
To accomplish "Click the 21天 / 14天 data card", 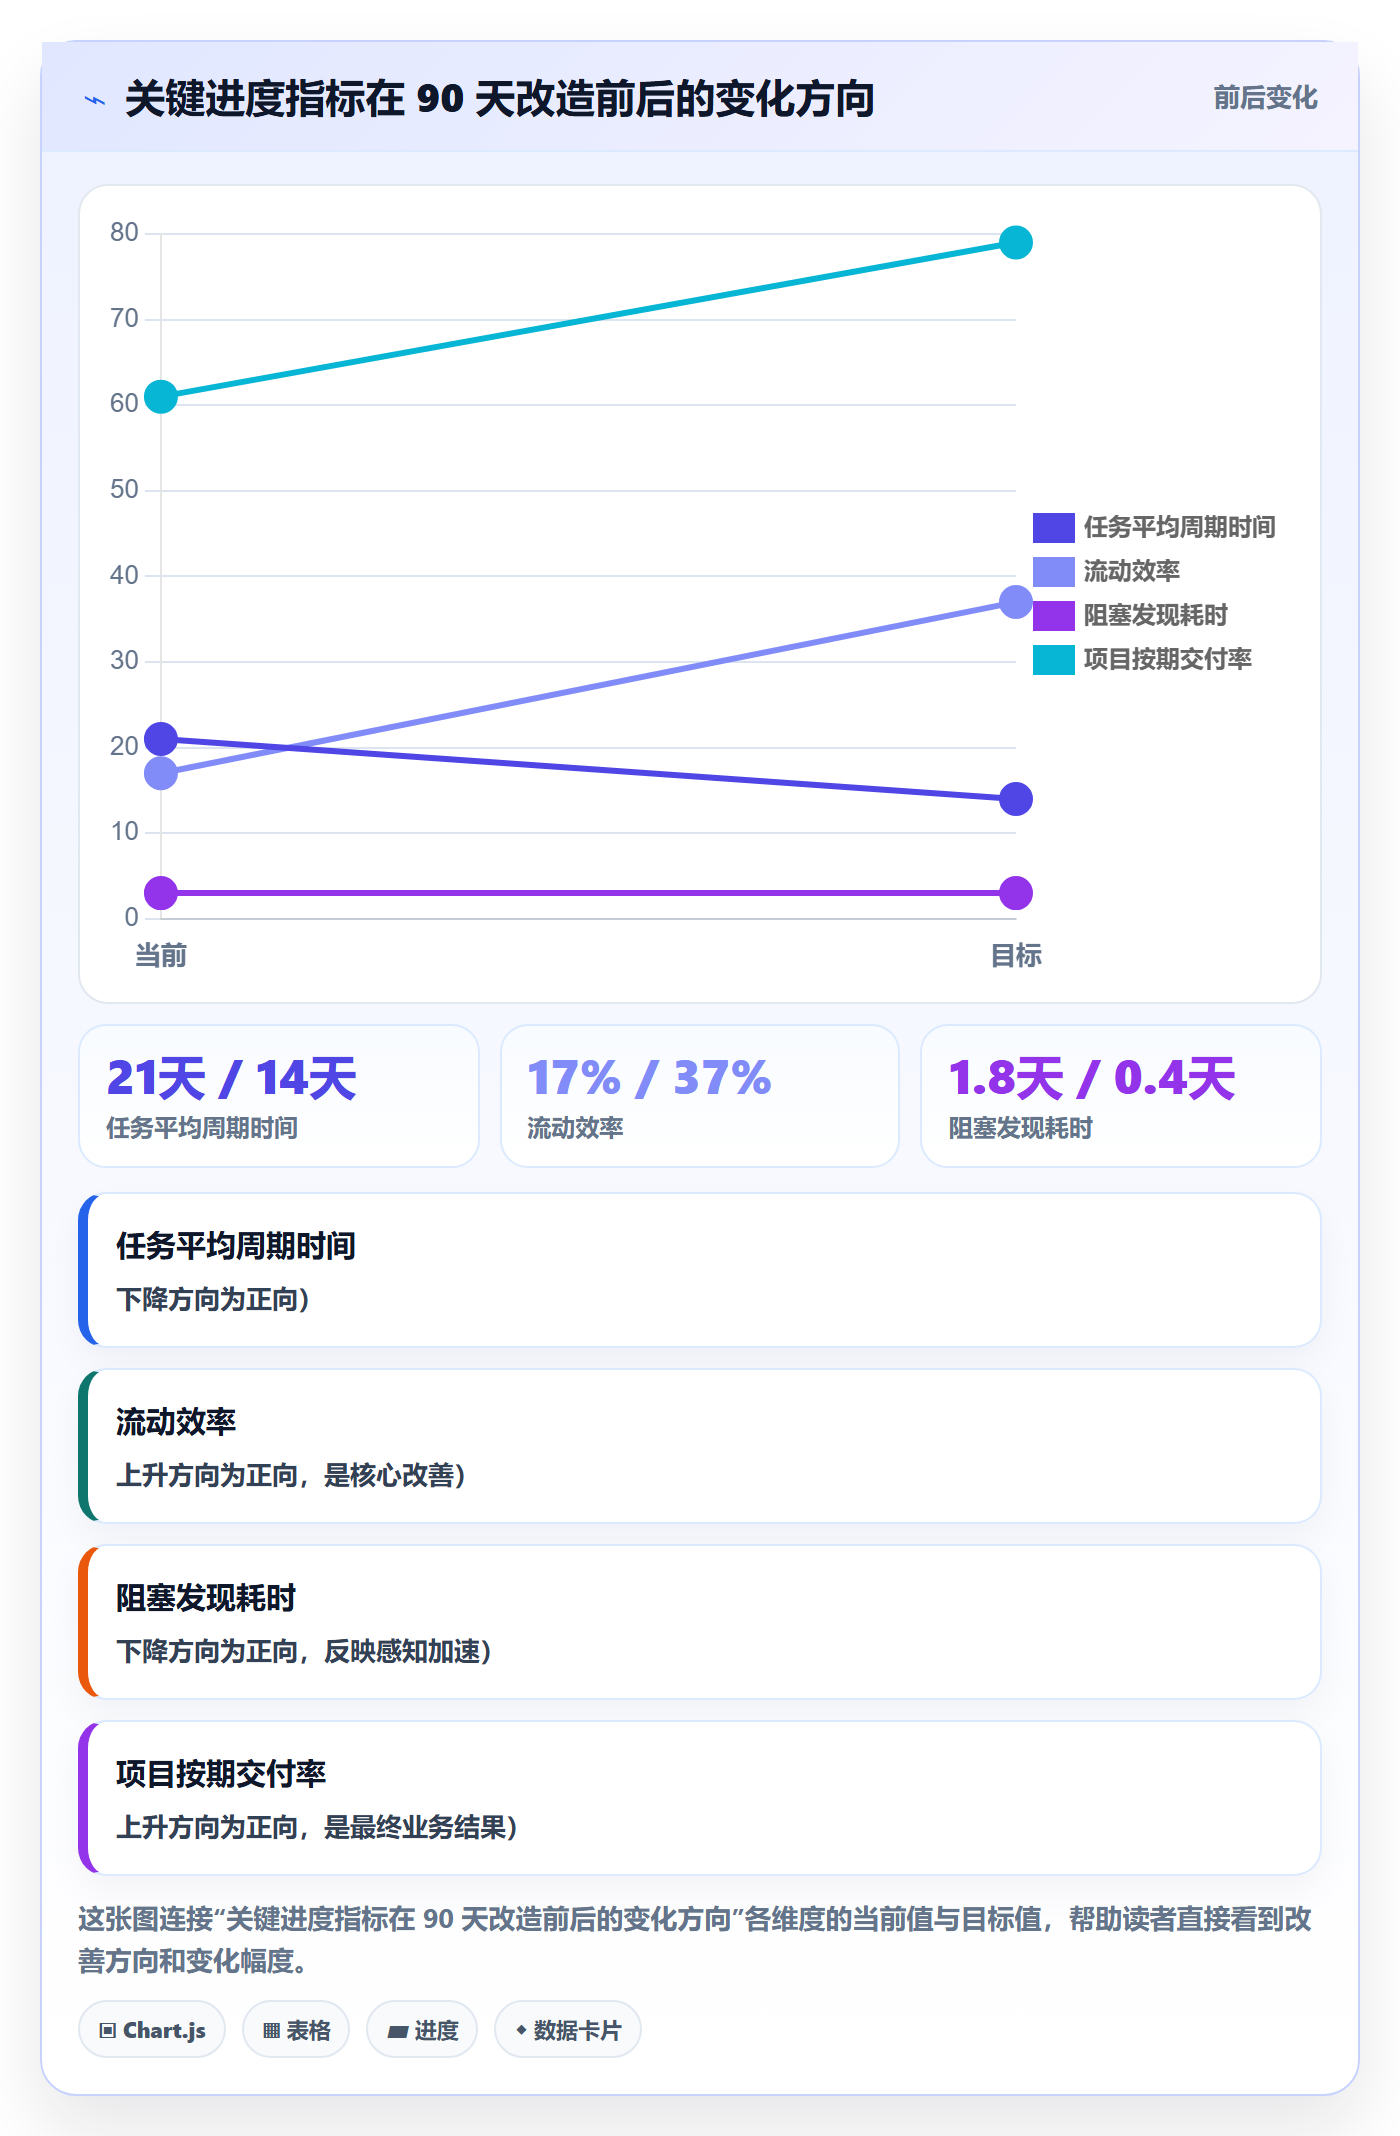I will click(x=279, y=1096).
